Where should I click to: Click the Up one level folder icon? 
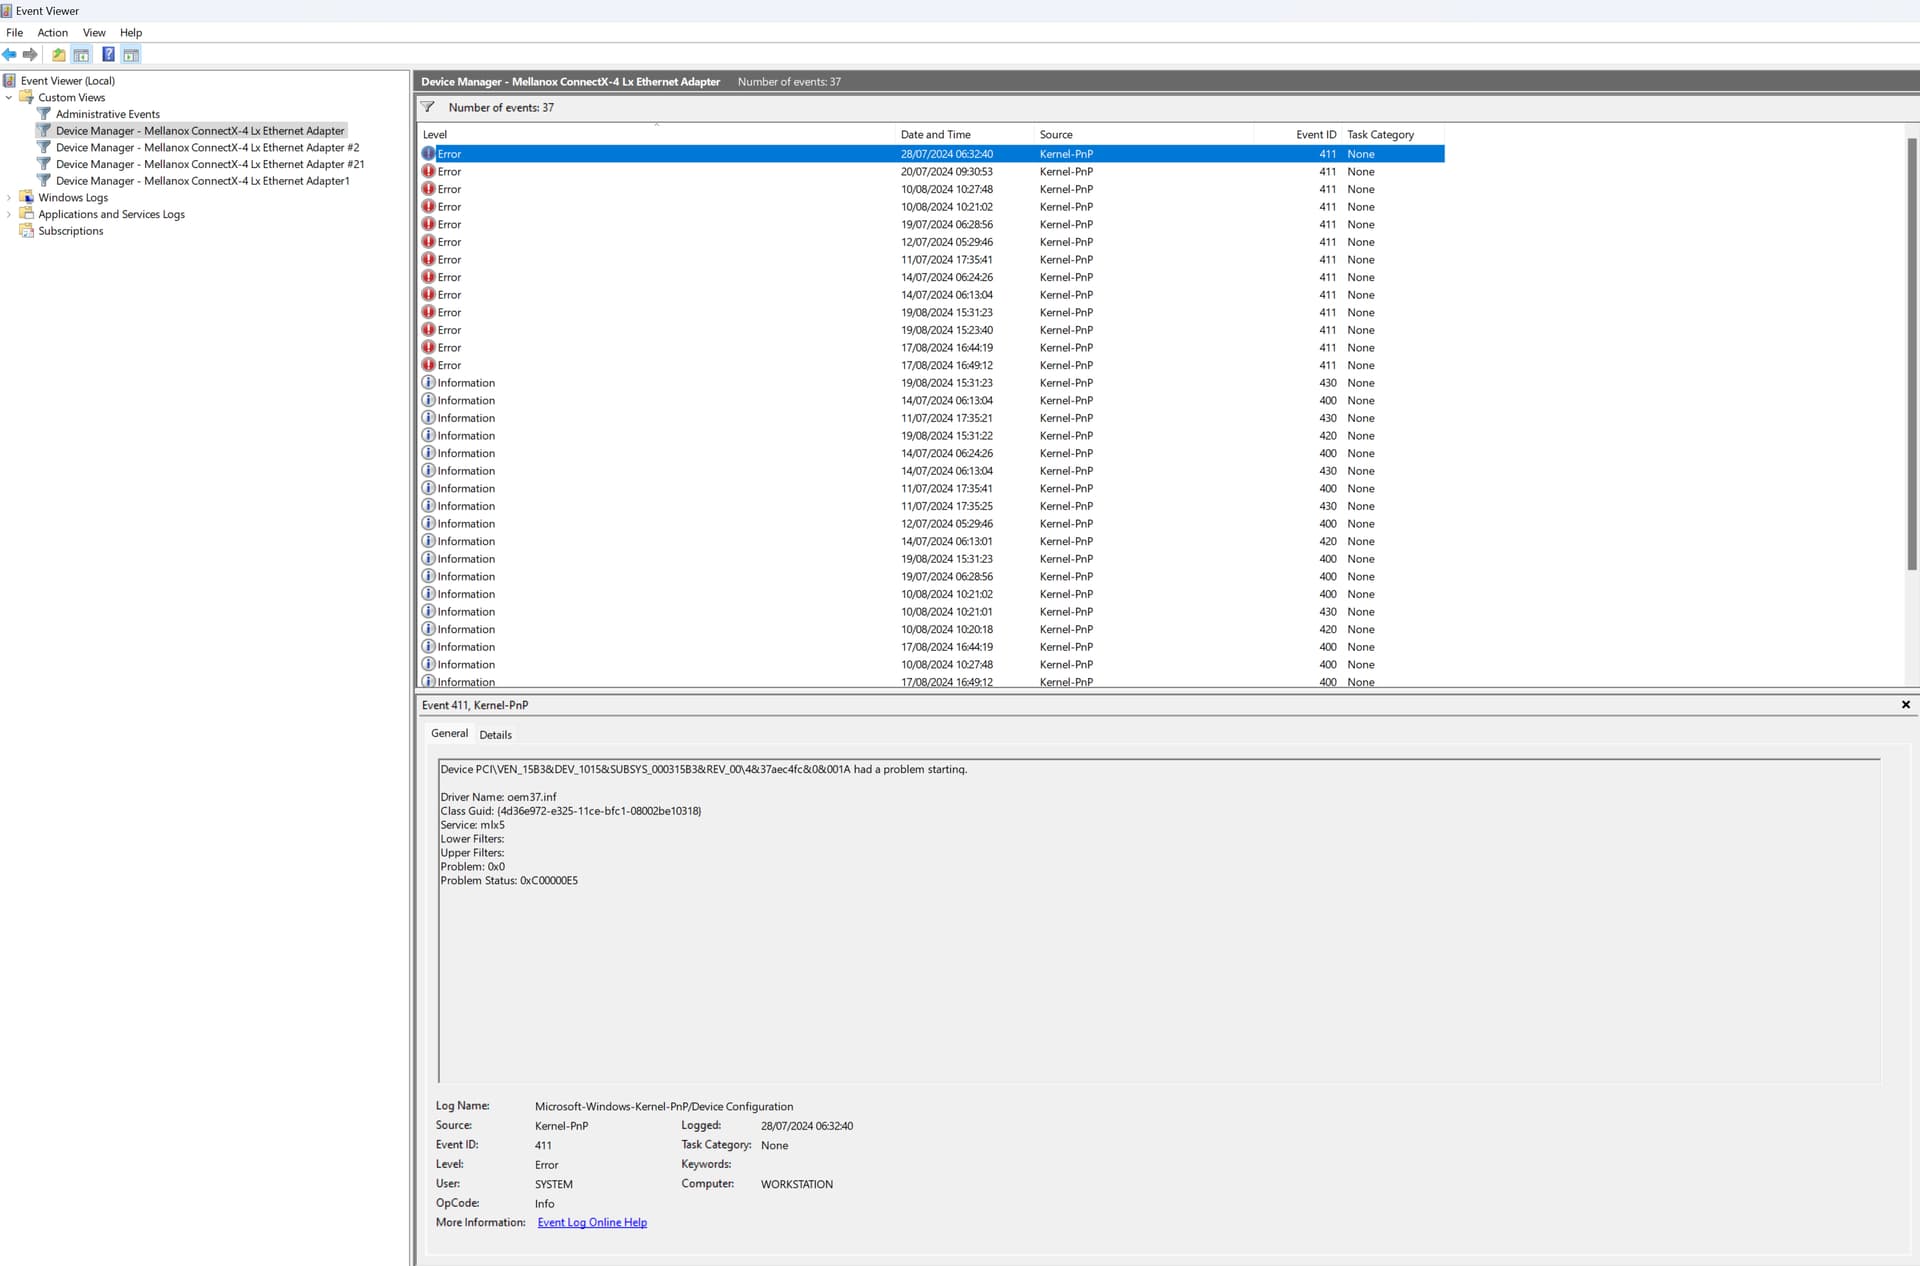pyautogui.click(x=59, y=55)
